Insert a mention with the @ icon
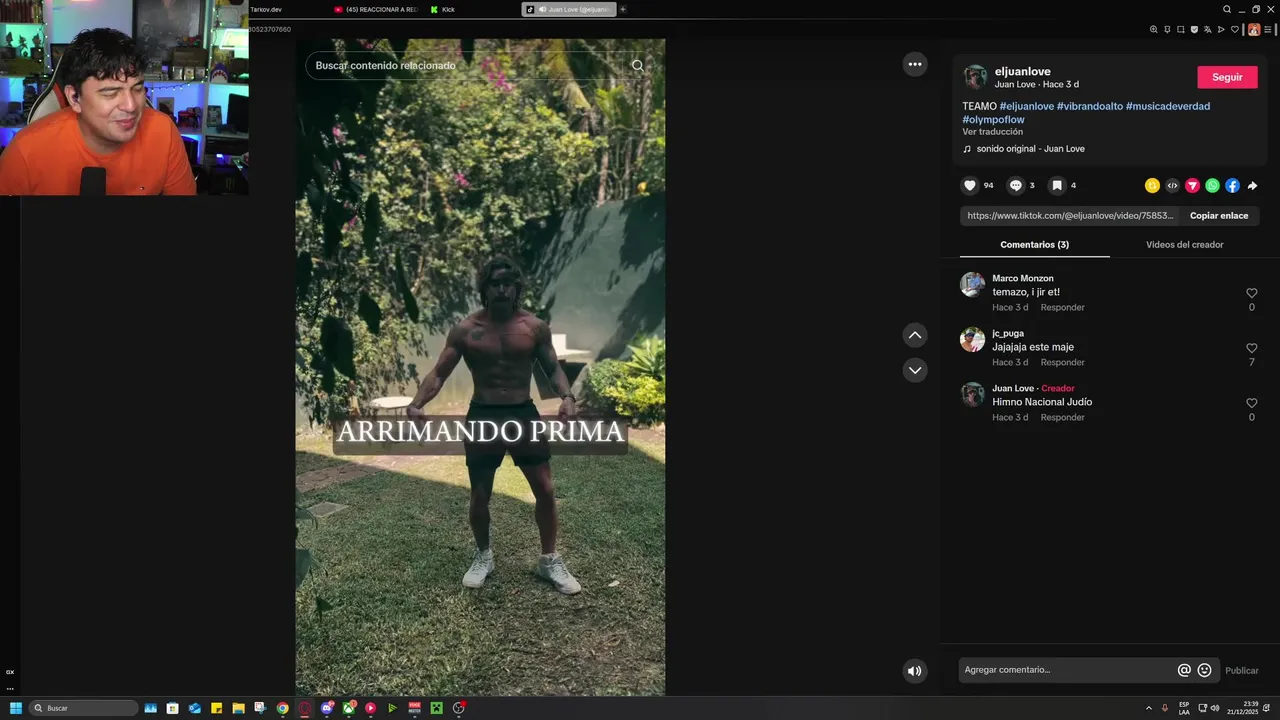This screenshot has width=1280, height=720. [1184, 670]
